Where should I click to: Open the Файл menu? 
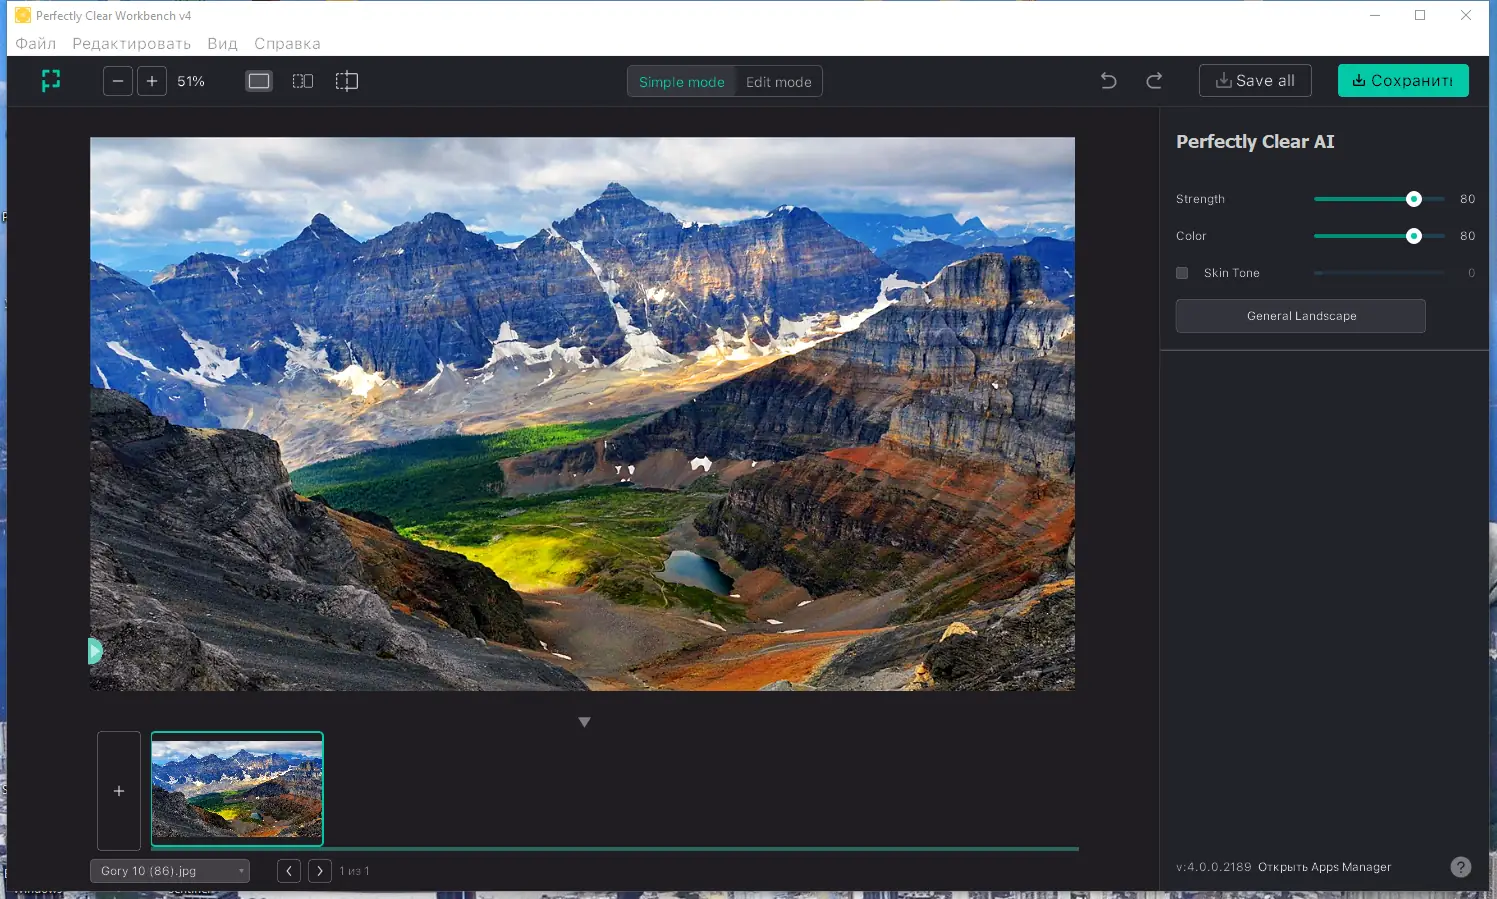(35, 43)
